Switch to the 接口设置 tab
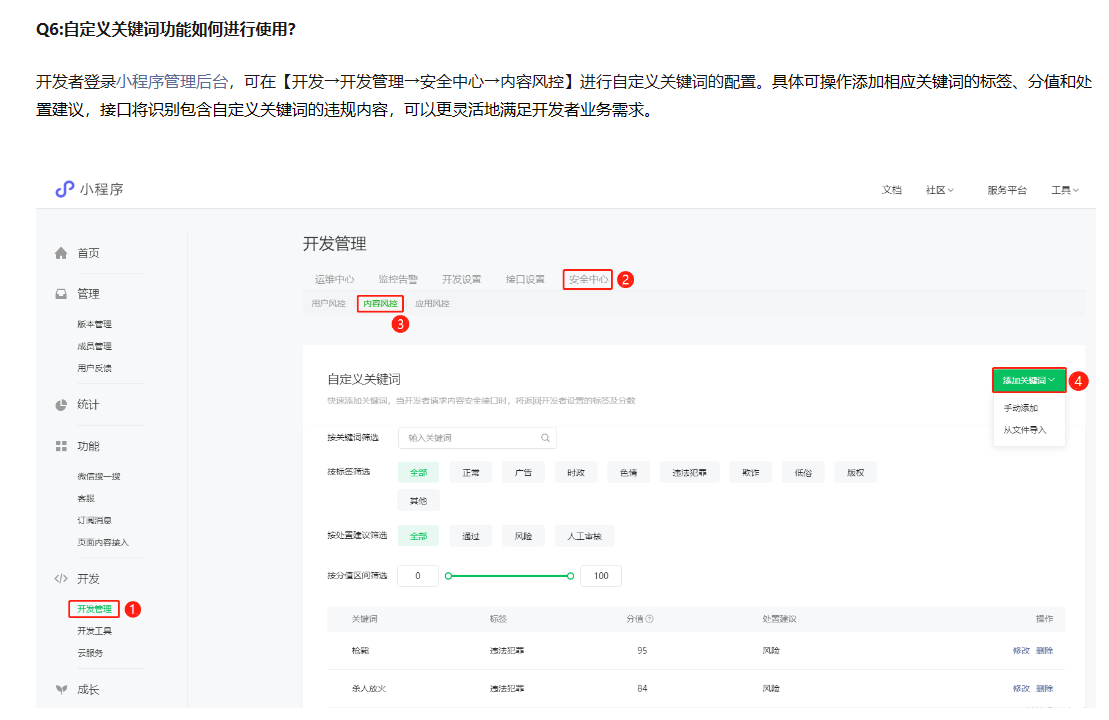 [x=525, y=279]
